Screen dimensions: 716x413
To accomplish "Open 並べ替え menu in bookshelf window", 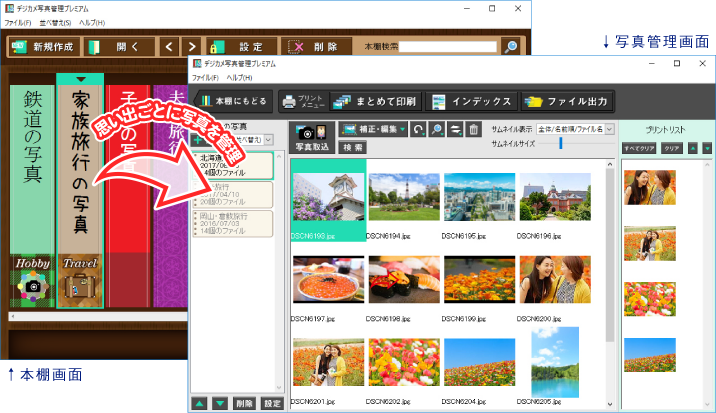I will pos(55,22).
